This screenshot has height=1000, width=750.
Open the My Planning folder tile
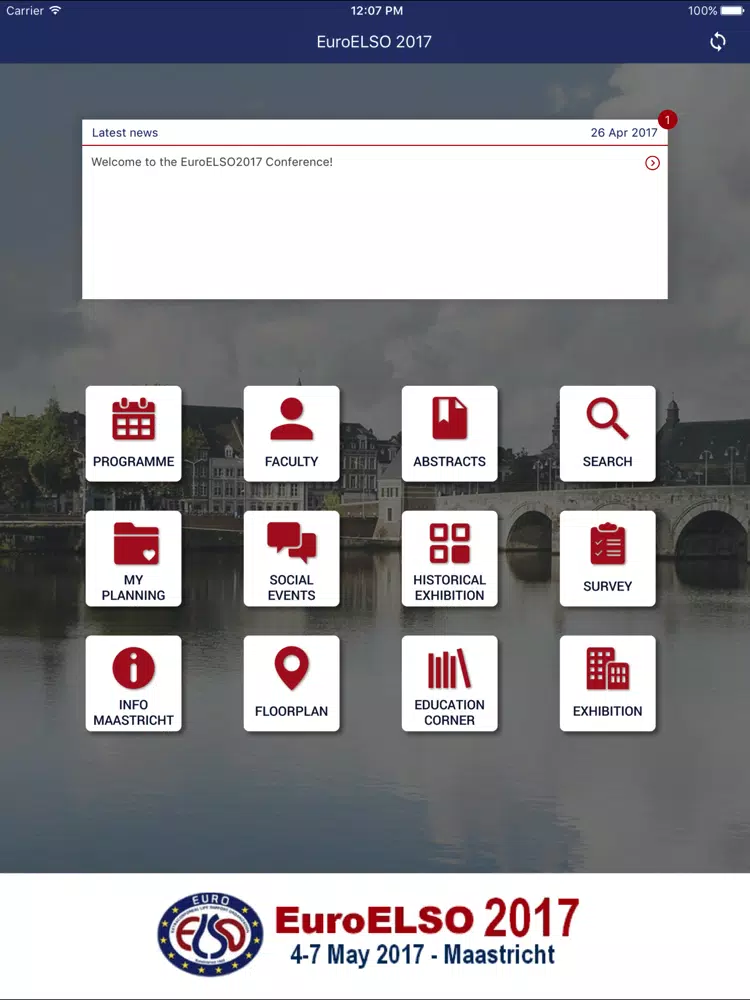click(x=133, y=559)
